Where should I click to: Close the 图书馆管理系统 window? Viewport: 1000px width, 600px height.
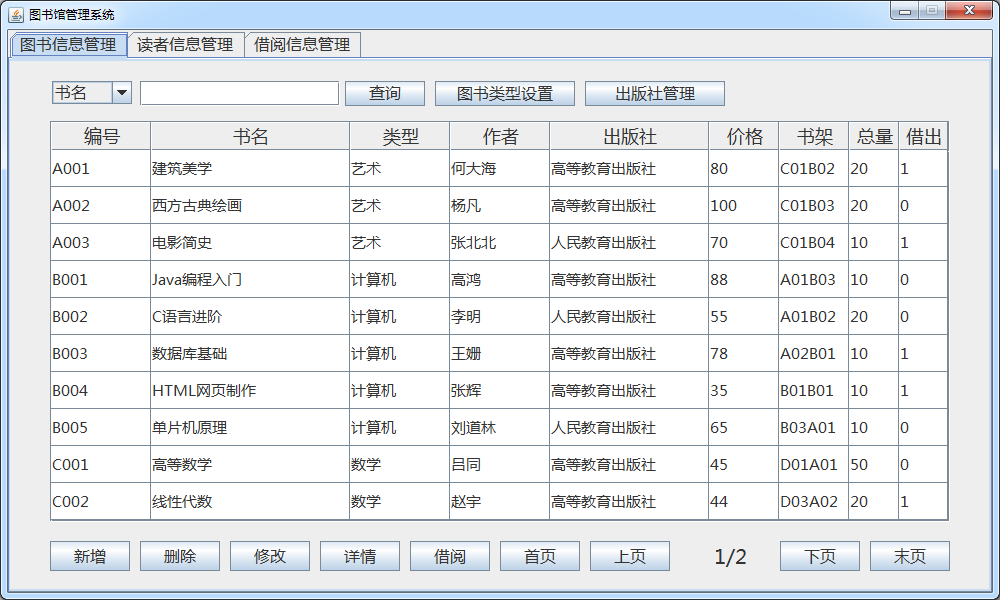click(969, 11)
